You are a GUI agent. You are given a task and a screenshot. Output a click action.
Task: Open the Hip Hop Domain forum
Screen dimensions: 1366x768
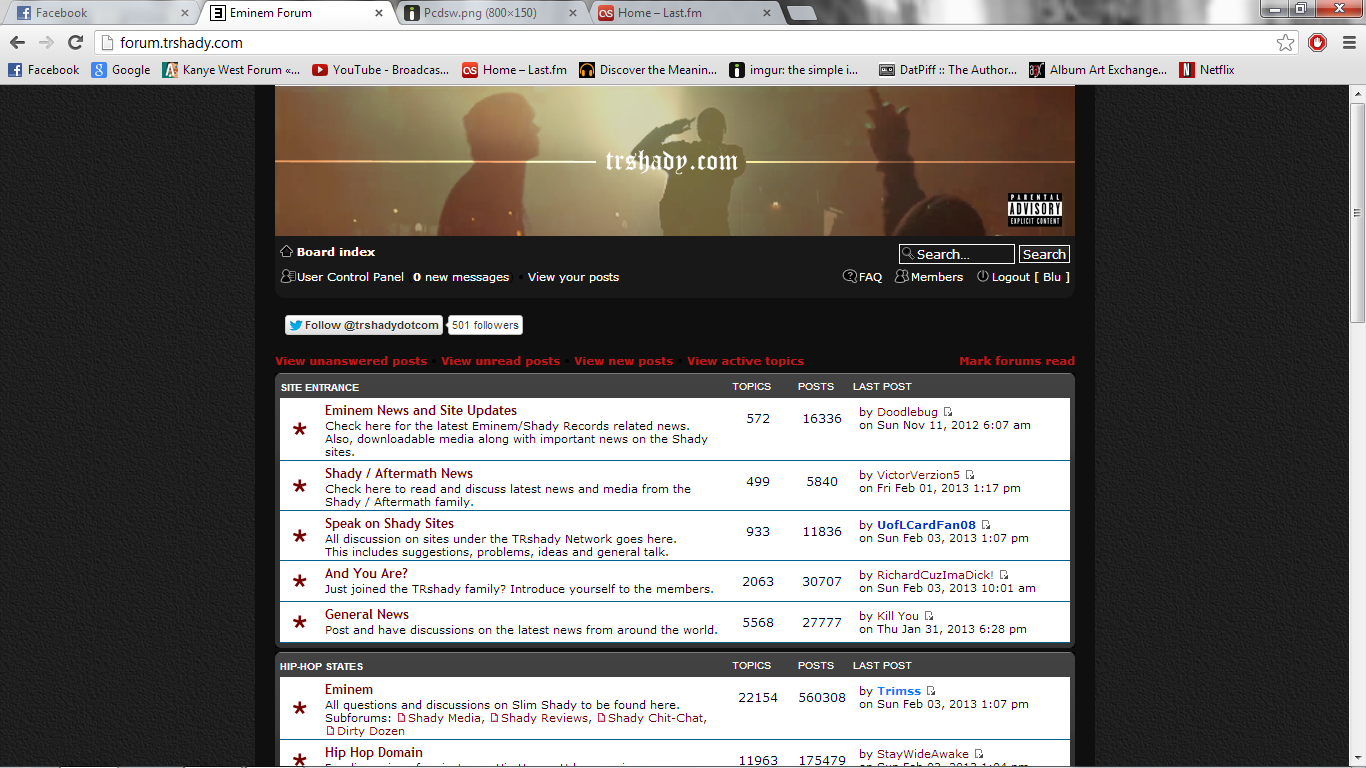click(374, 752)
